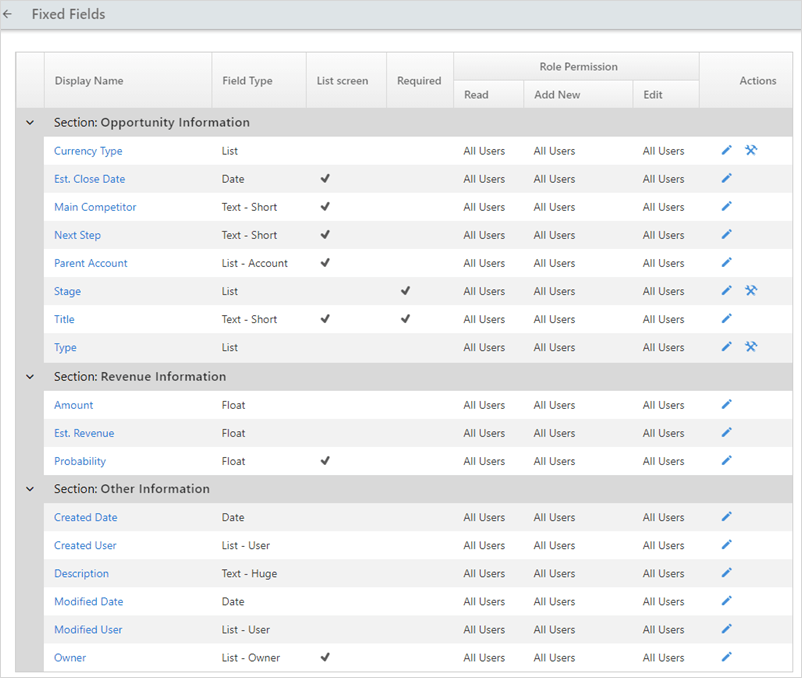Image resolution: width=802 pixels, height=678 pixels.
Task: Click pencil icon in Amount row
Action: [x=726, y=405]
